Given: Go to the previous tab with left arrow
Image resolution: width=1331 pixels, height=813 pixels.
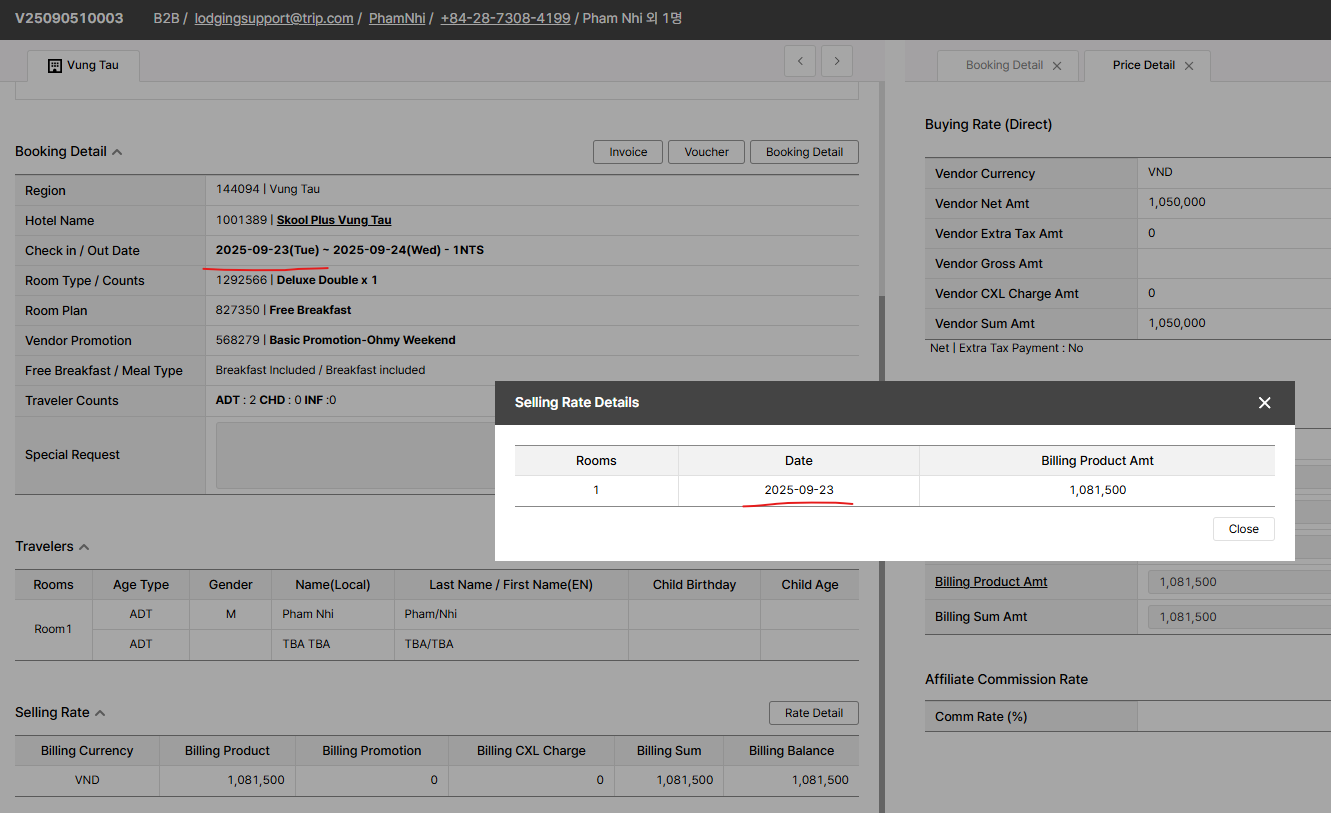Looking at the screenshot, I should tap(800, 61).
